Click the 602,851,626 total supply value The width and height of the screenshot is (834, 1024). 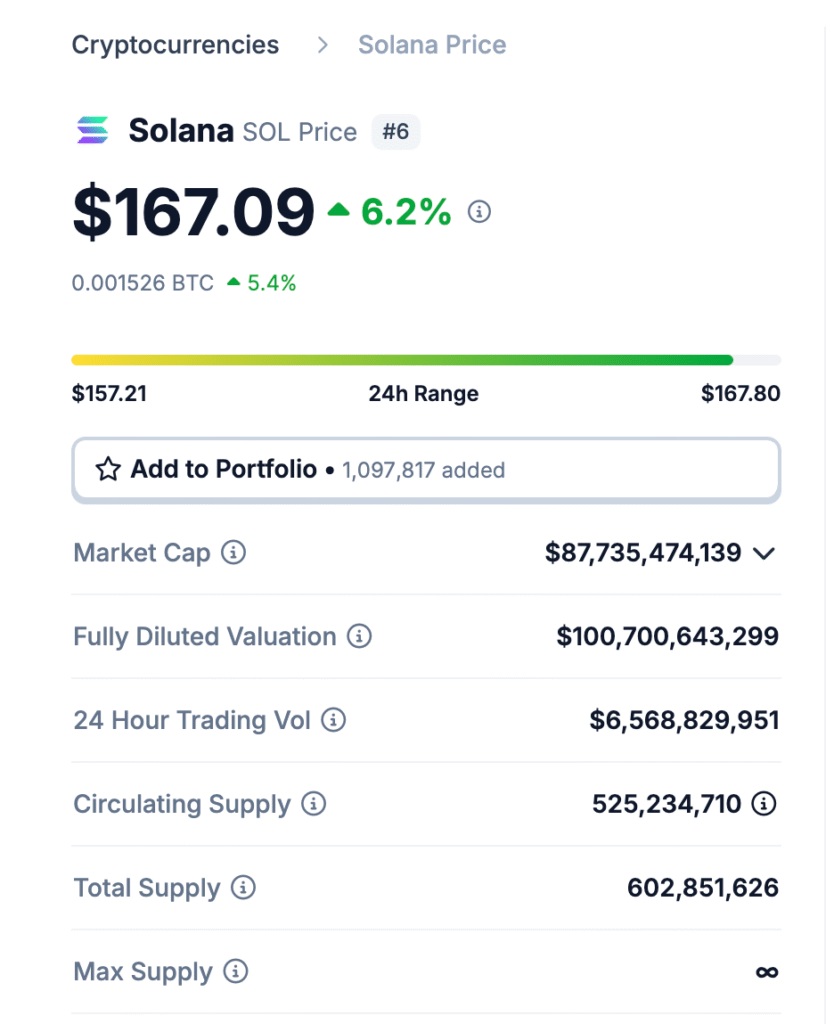(x=703, y=888)
